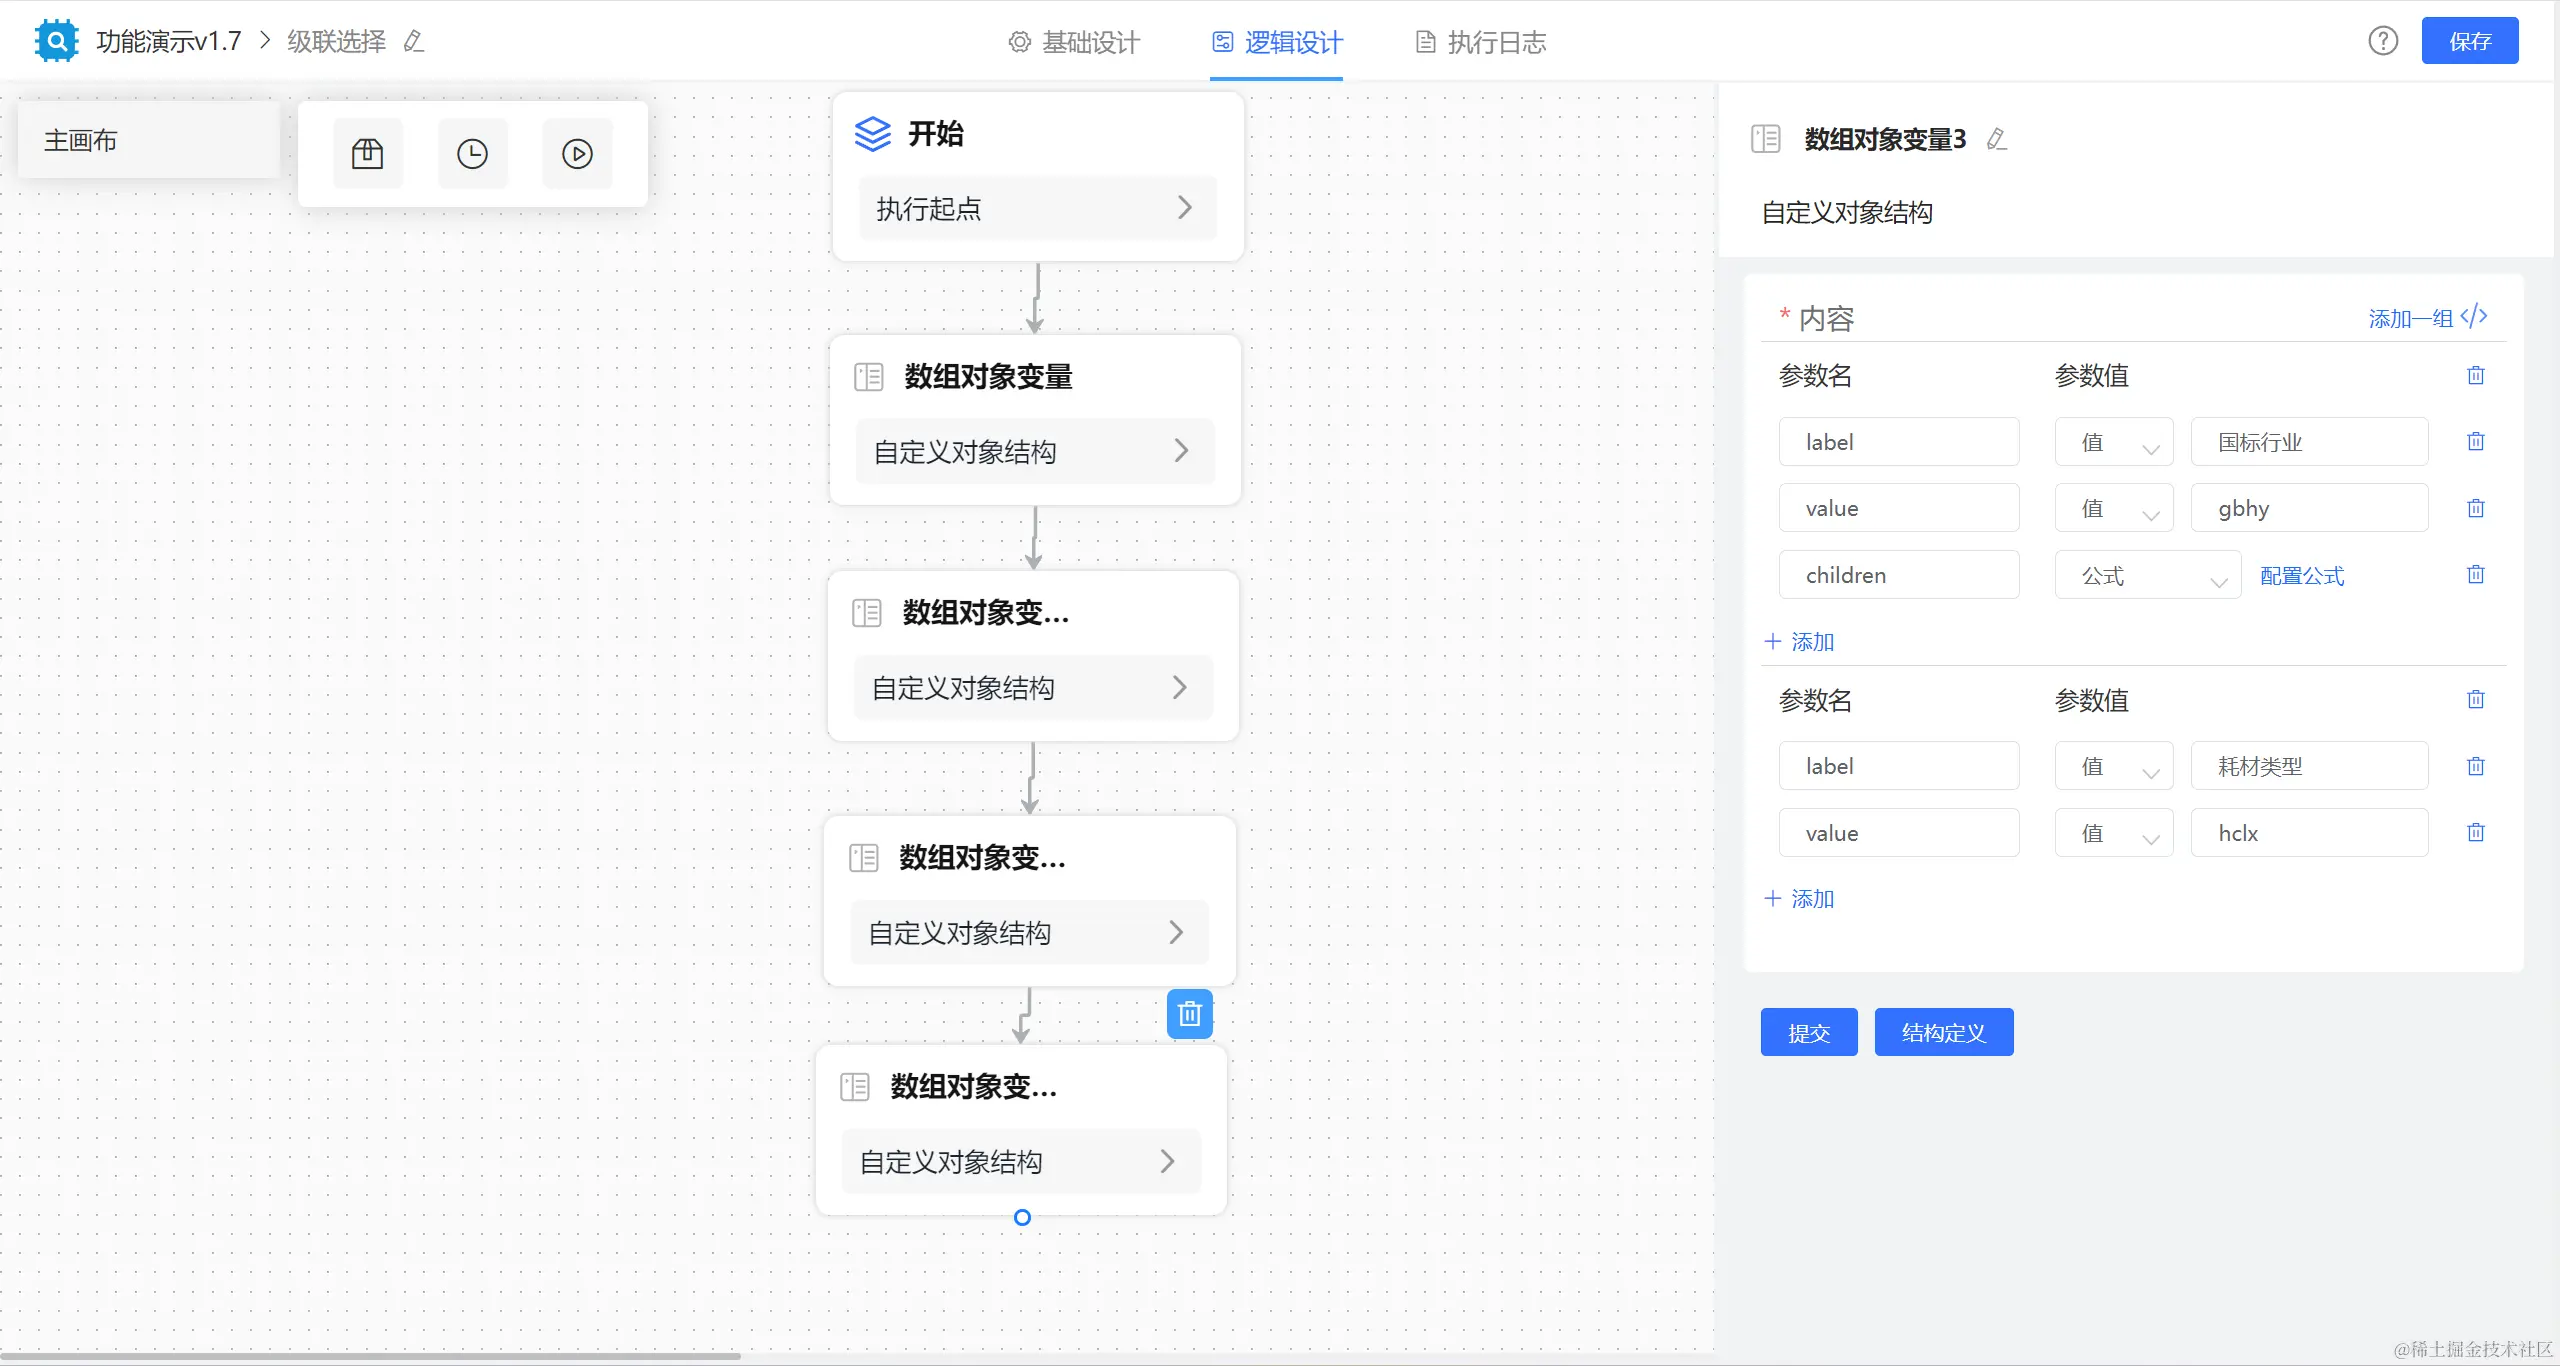Viewport: 2560px width, 1366px height.
Task: Click the gbhy value input field
Action: point(2308,509)
